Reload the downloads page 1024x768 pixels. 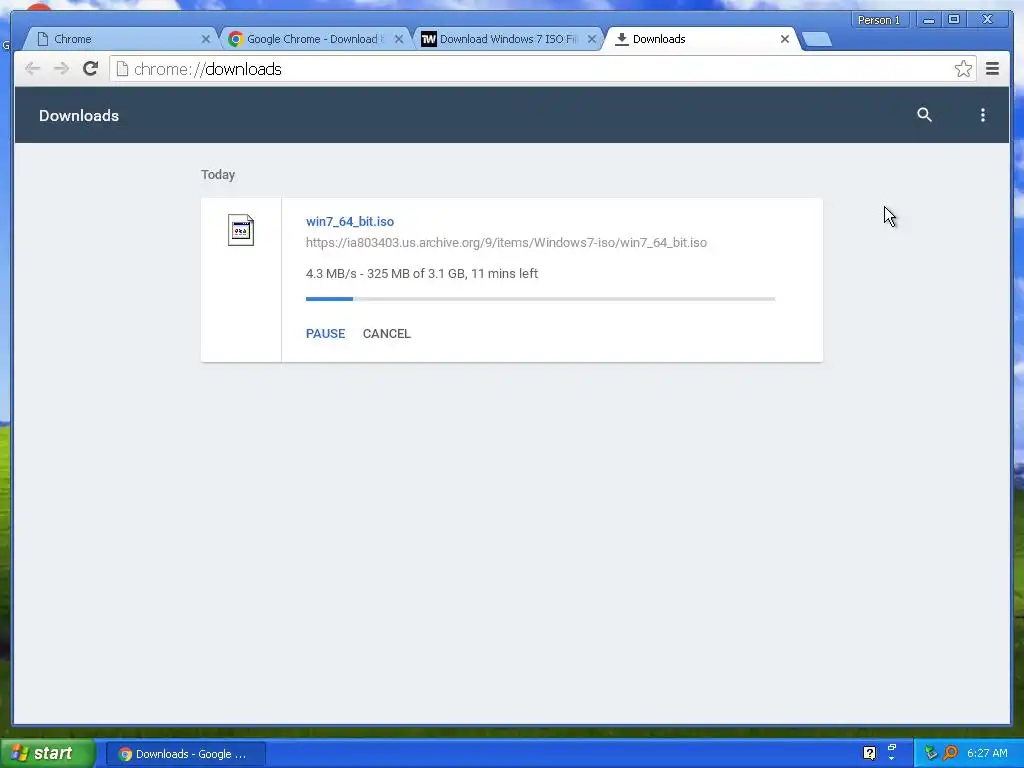click(90, 69)
